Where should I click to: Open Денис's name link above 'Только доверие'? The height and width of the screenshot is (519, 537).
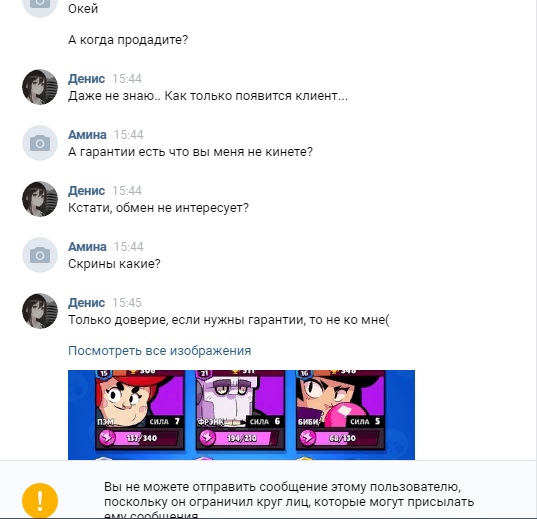tap(86, 303)
